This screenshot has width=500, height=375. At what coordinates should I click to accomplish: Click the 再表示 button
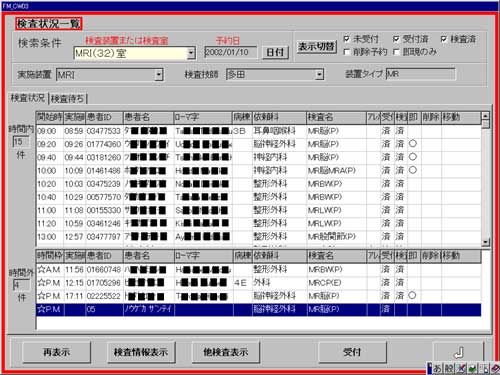click(57, 352)
